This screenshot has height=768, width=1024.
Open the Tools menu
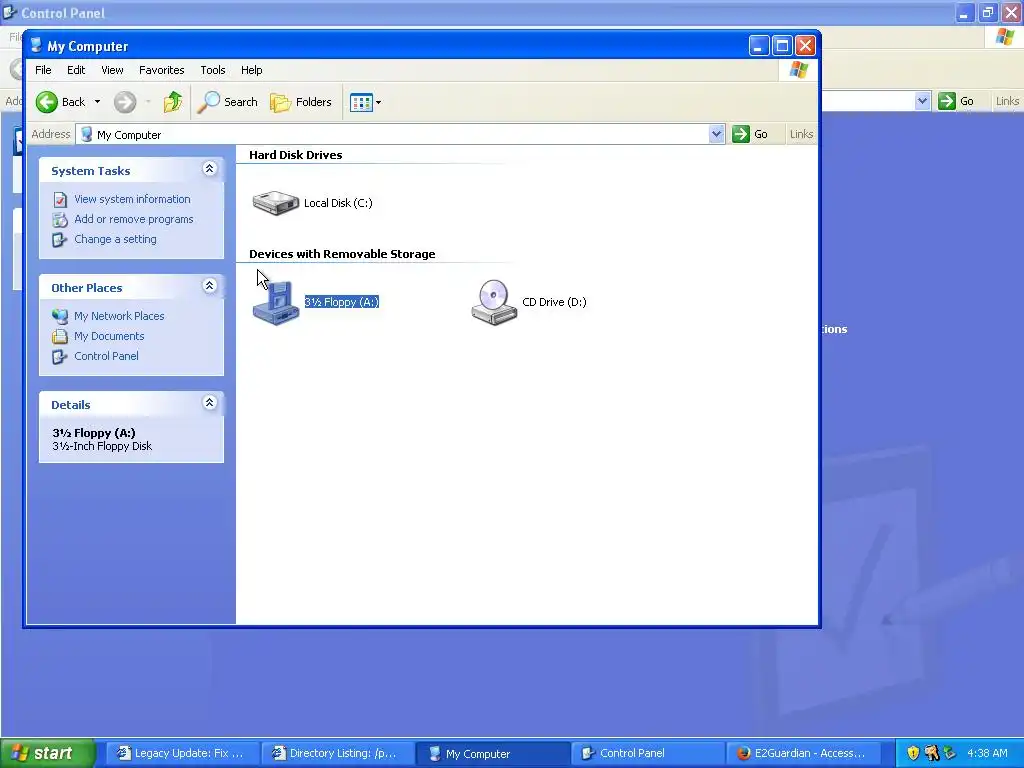click(x=213, y=70)
